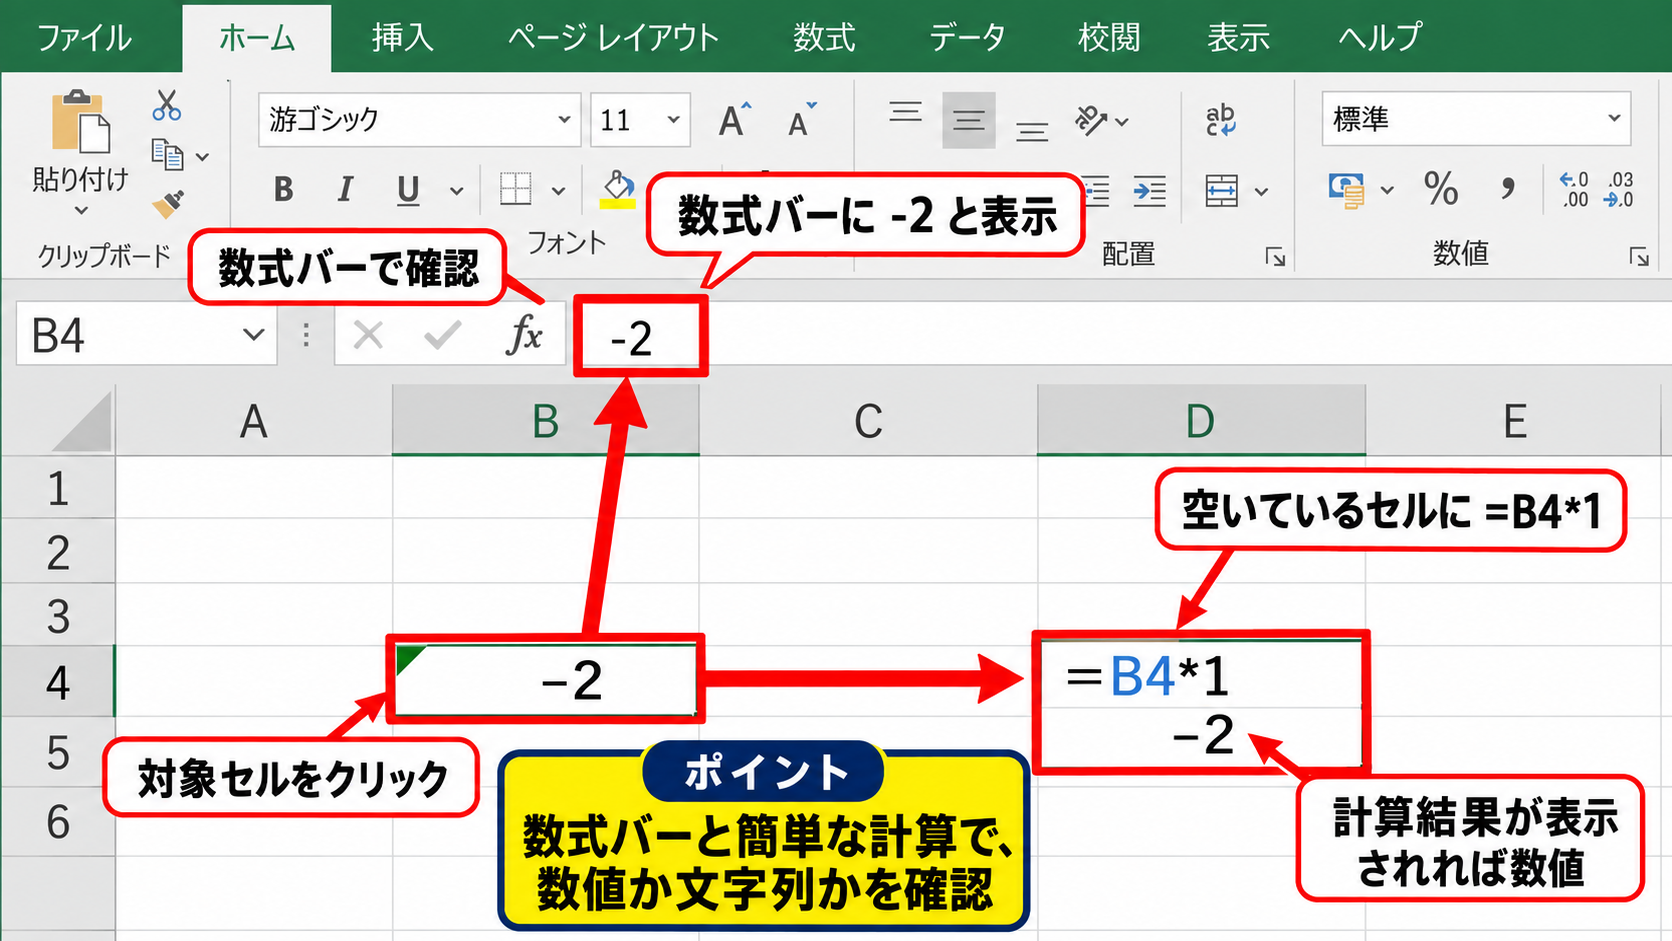Screen dimensions: 1672x941
Task: Select middle vertical alignment
Action: point(968,120)
